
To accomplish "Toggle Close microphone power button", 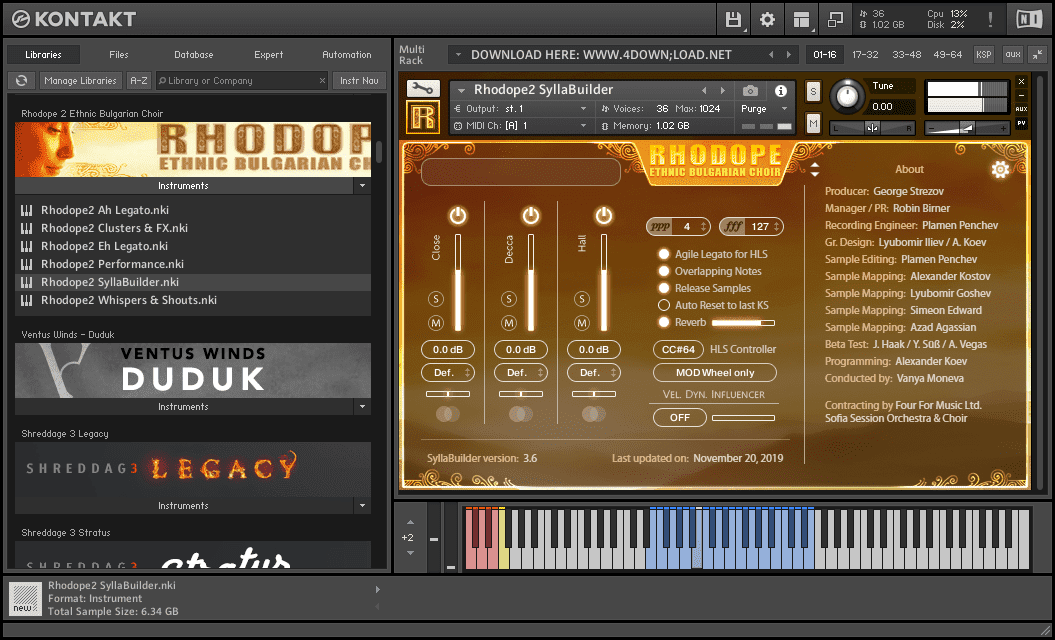I will [458, 215].
